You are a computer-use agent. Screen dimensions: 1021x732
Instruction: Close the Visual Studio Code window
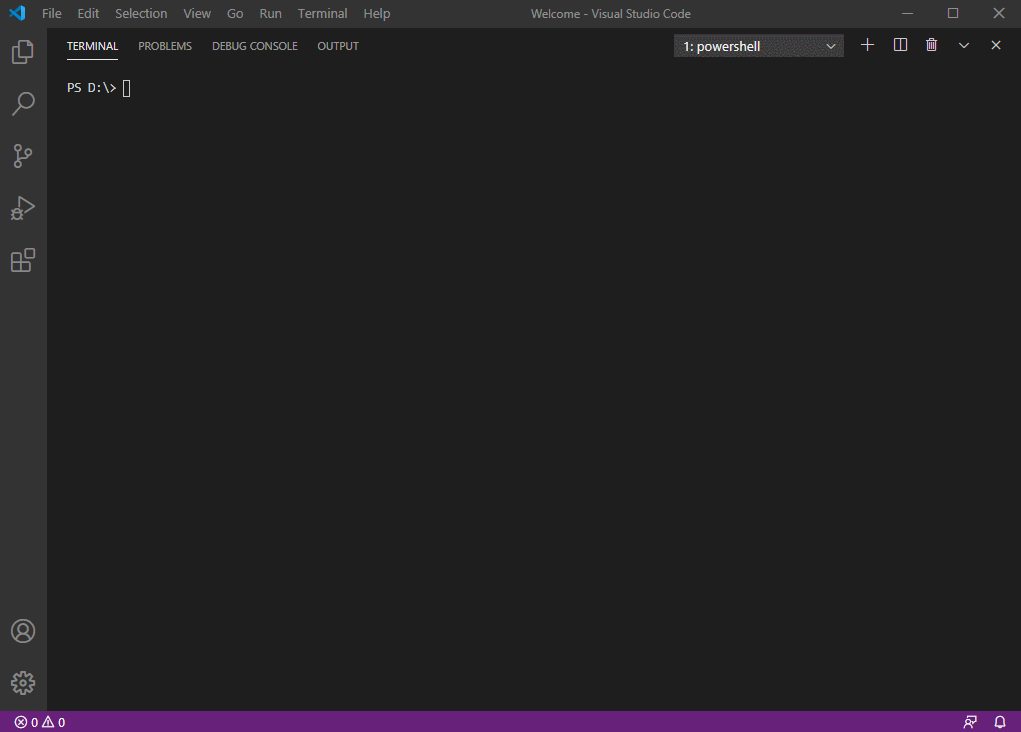click(x=998, y=13)
